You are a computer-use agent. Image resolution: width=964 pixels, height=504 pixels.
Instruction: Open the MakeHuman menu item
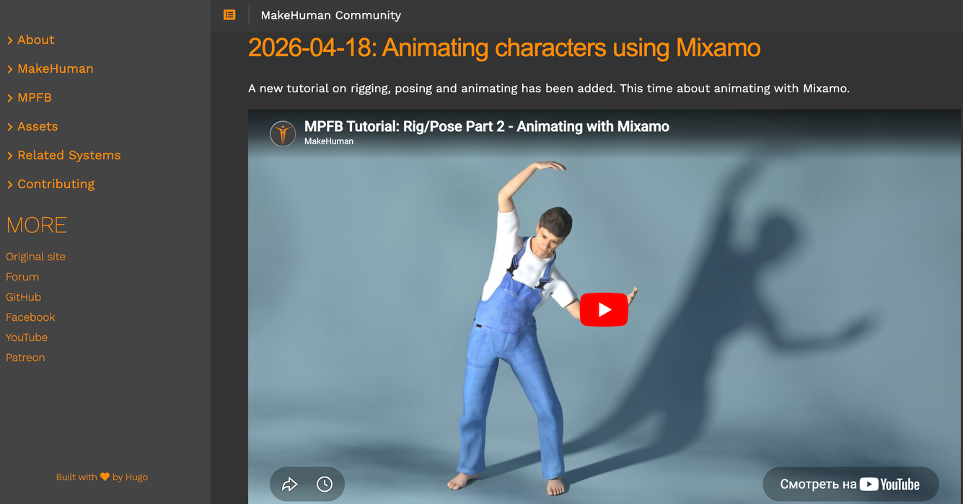[55, 69]
